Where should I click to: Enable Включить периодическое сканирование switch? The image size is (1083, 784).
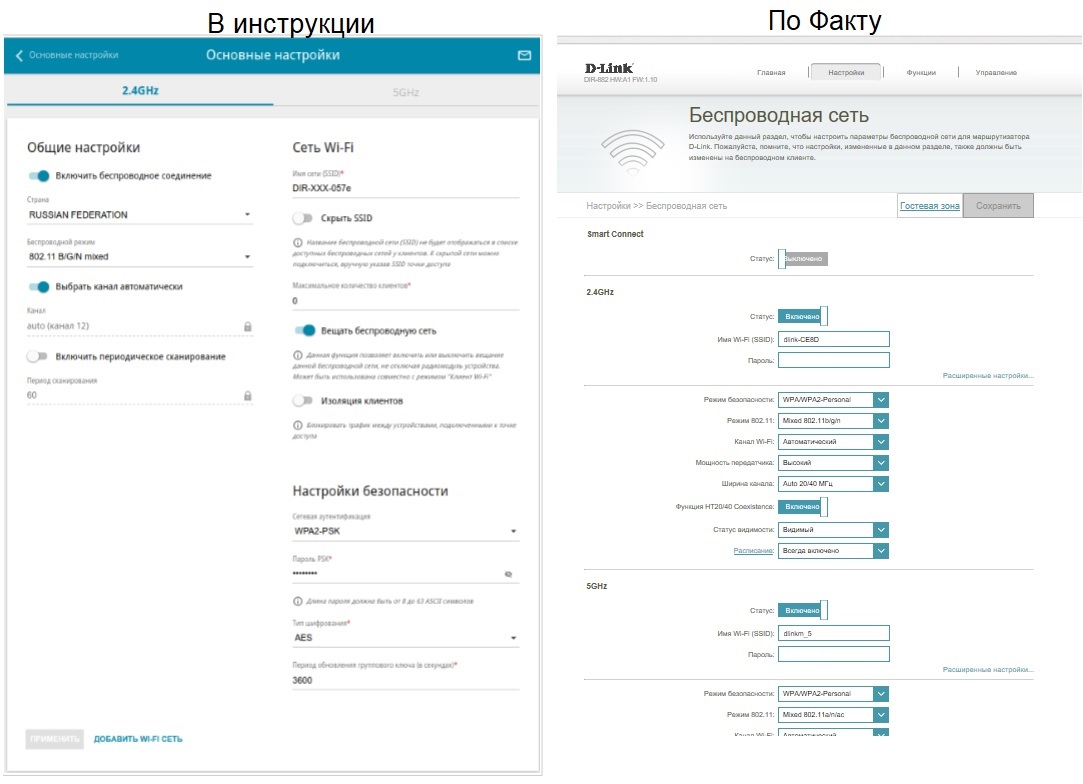coord(37,356)
